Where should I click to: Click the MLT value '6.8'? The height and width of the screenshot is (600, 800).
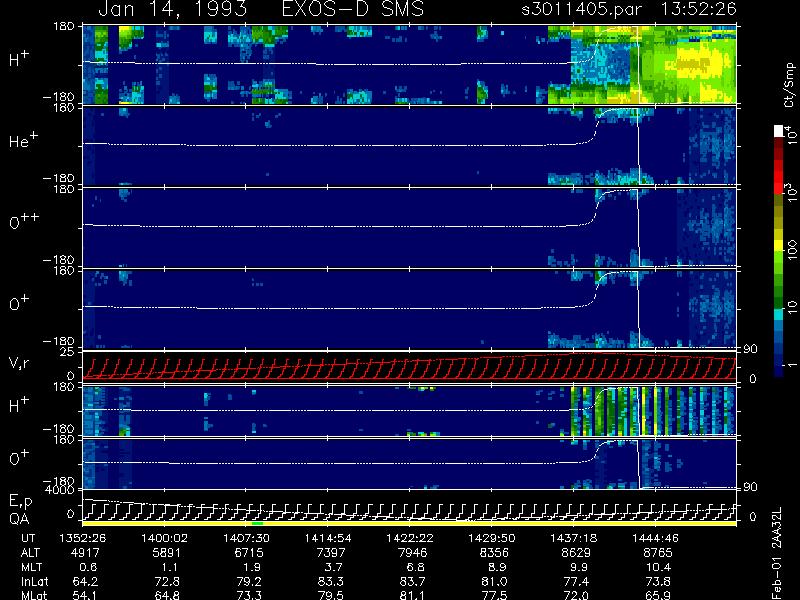tap(415, 567)
